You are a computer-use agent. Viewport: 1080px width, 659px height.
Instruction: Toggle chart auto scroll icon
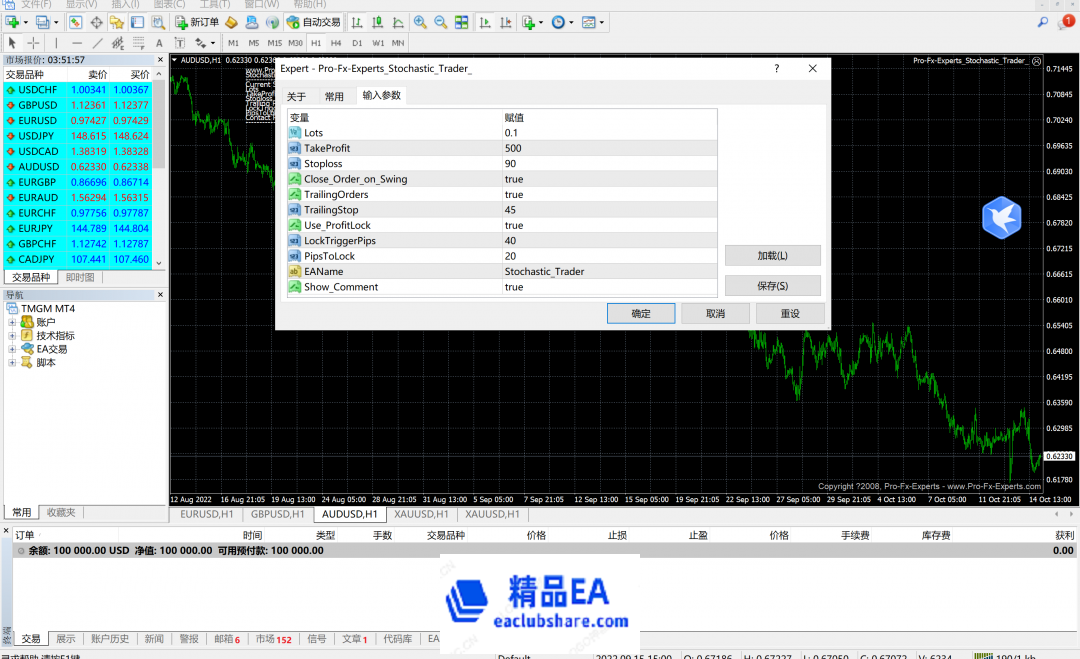tap(485, 22)
